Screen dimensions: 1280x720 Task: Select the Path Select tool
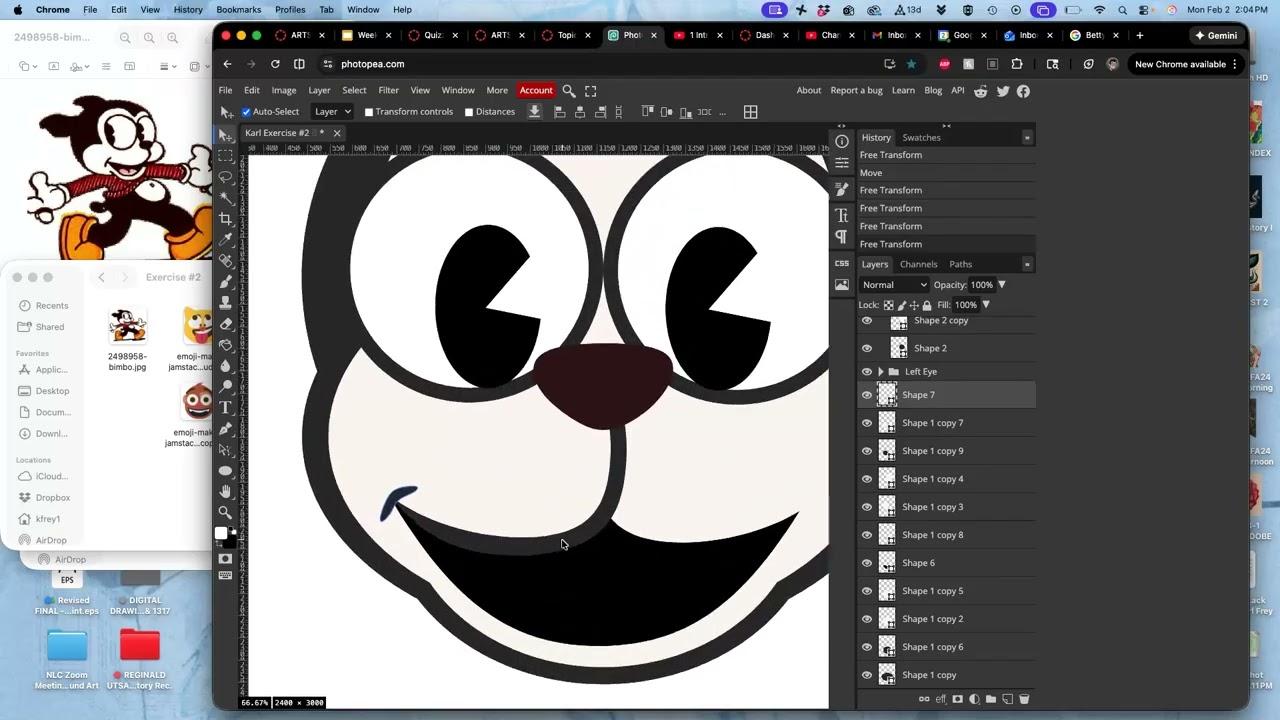coord(226,449)
